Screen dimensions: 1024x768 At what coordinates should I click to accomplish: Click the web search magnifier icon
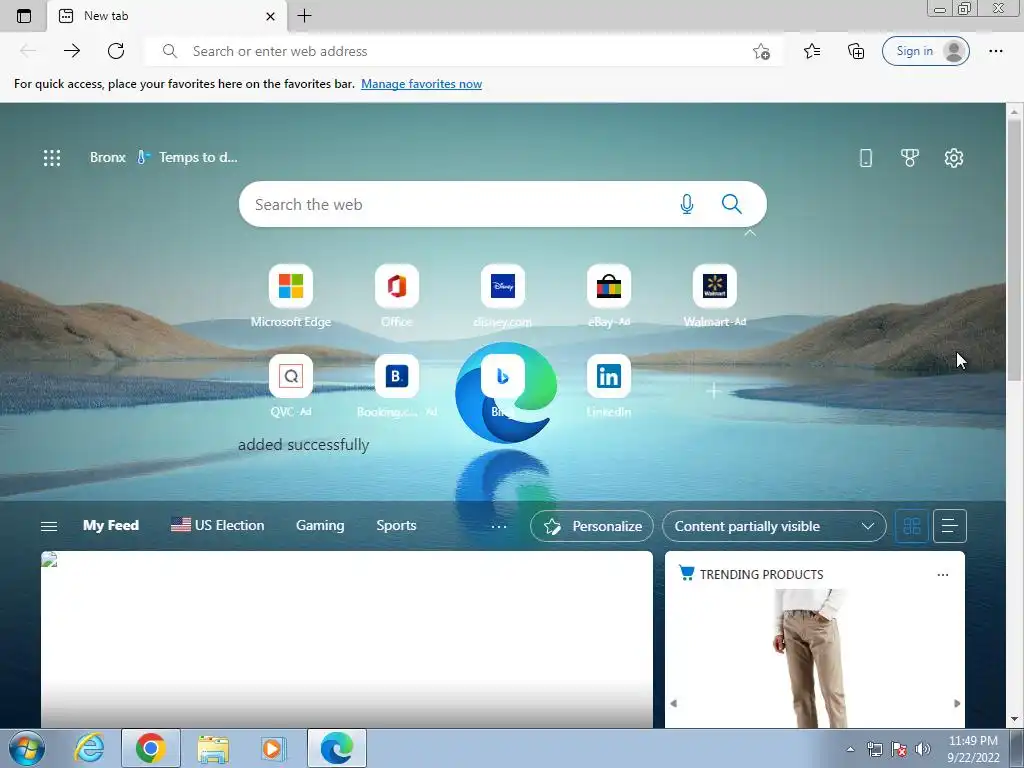[x=731, y=204]
